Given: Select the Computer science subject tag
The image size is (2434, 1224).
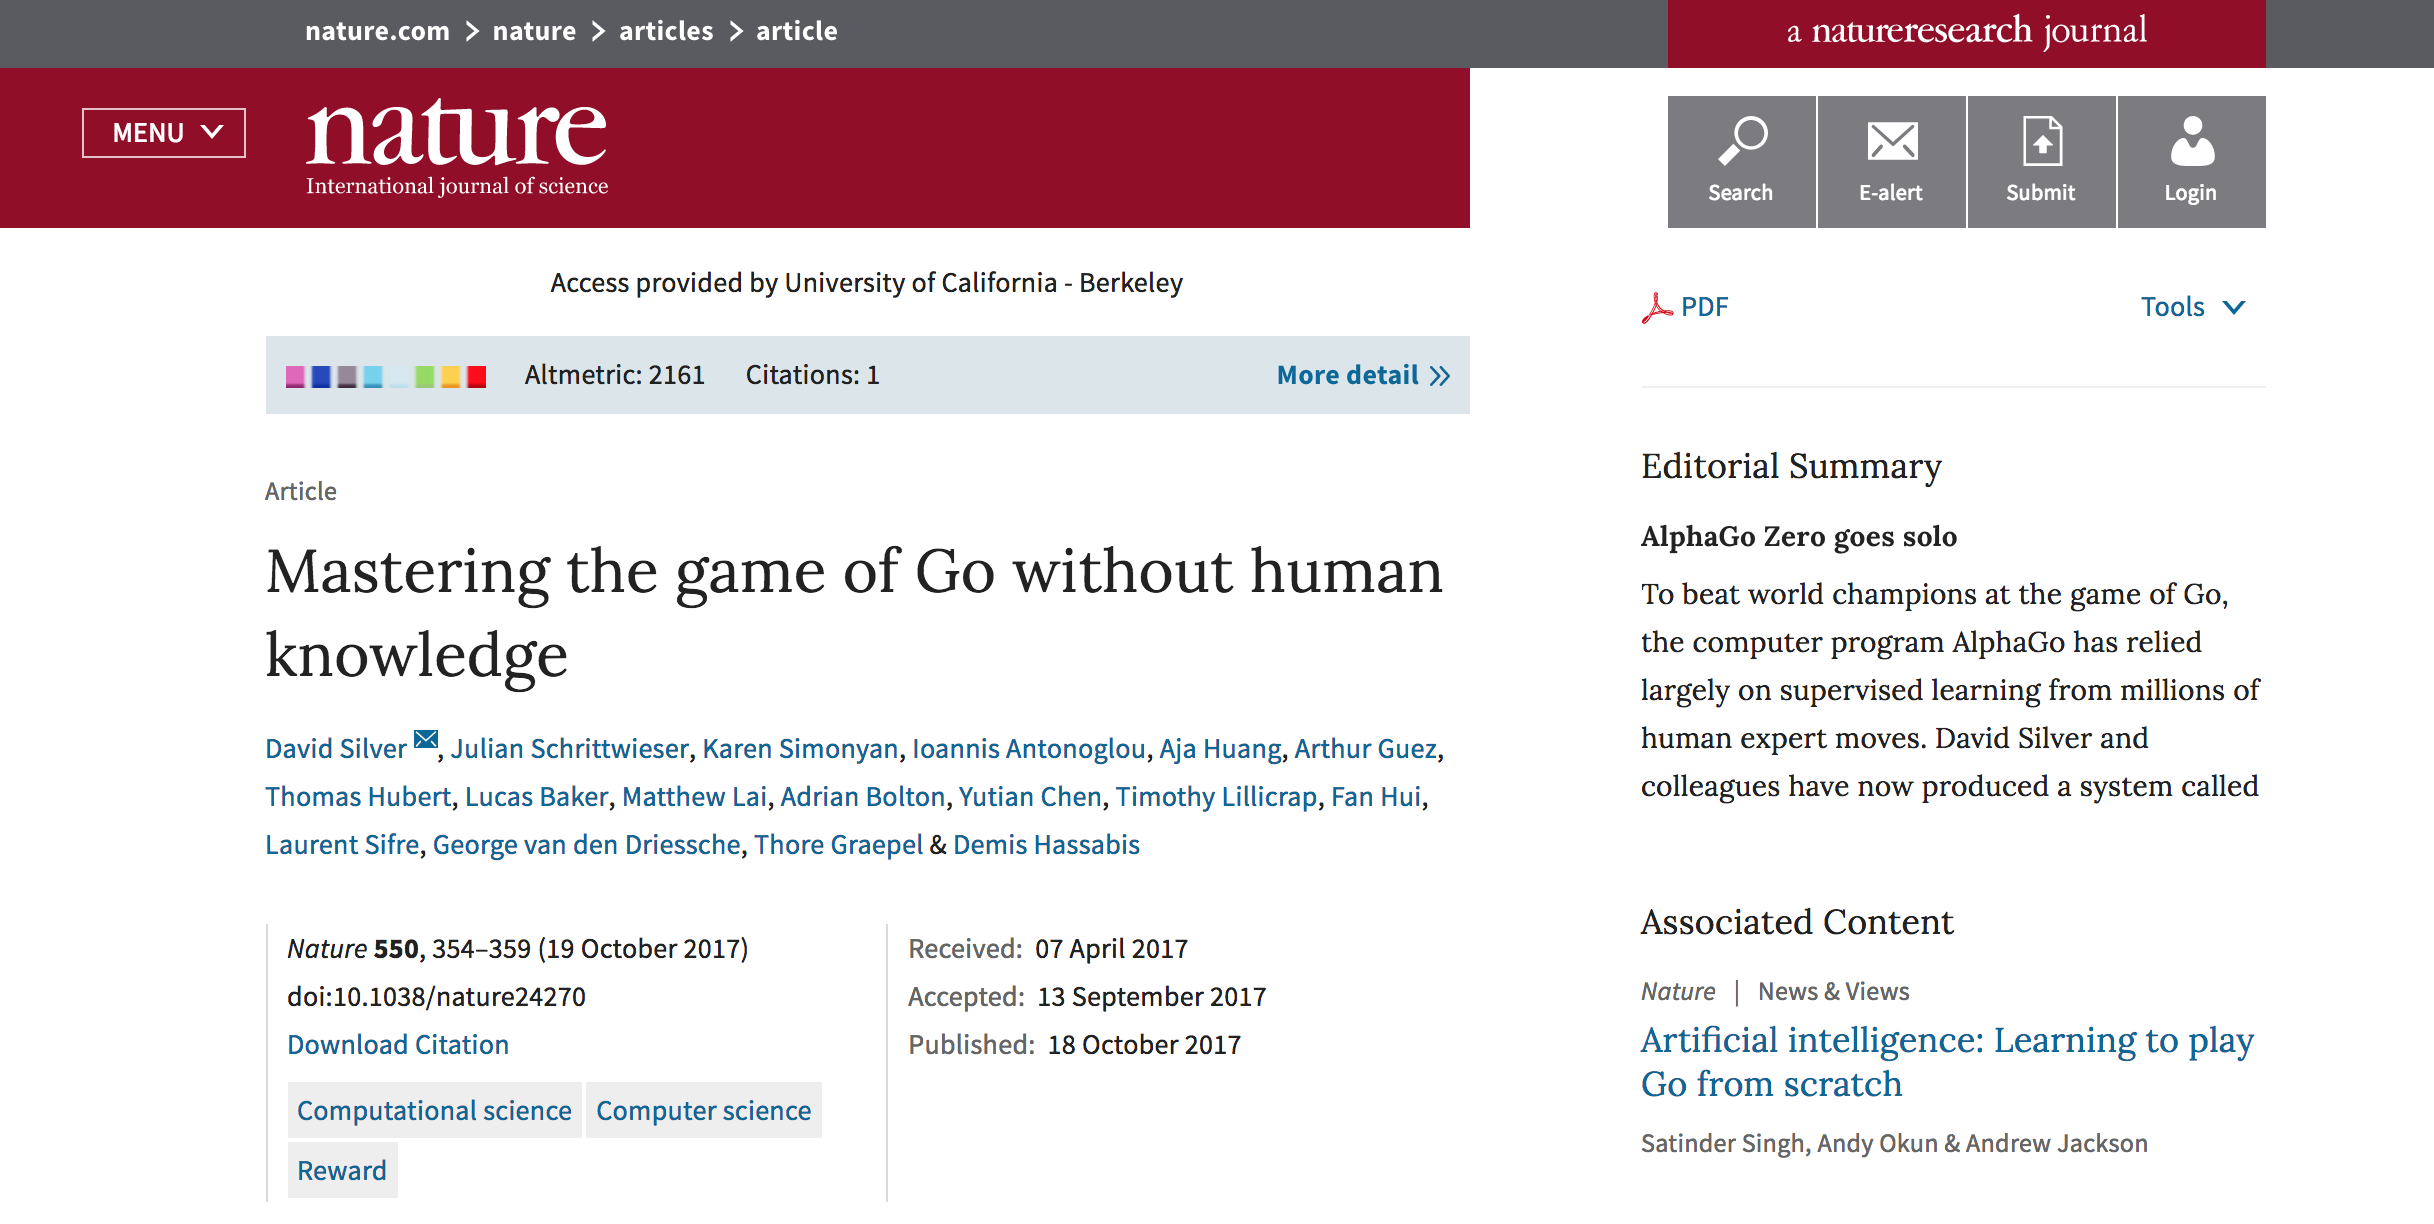Looking at the screenshot, I should click(x=704, y=1111).
